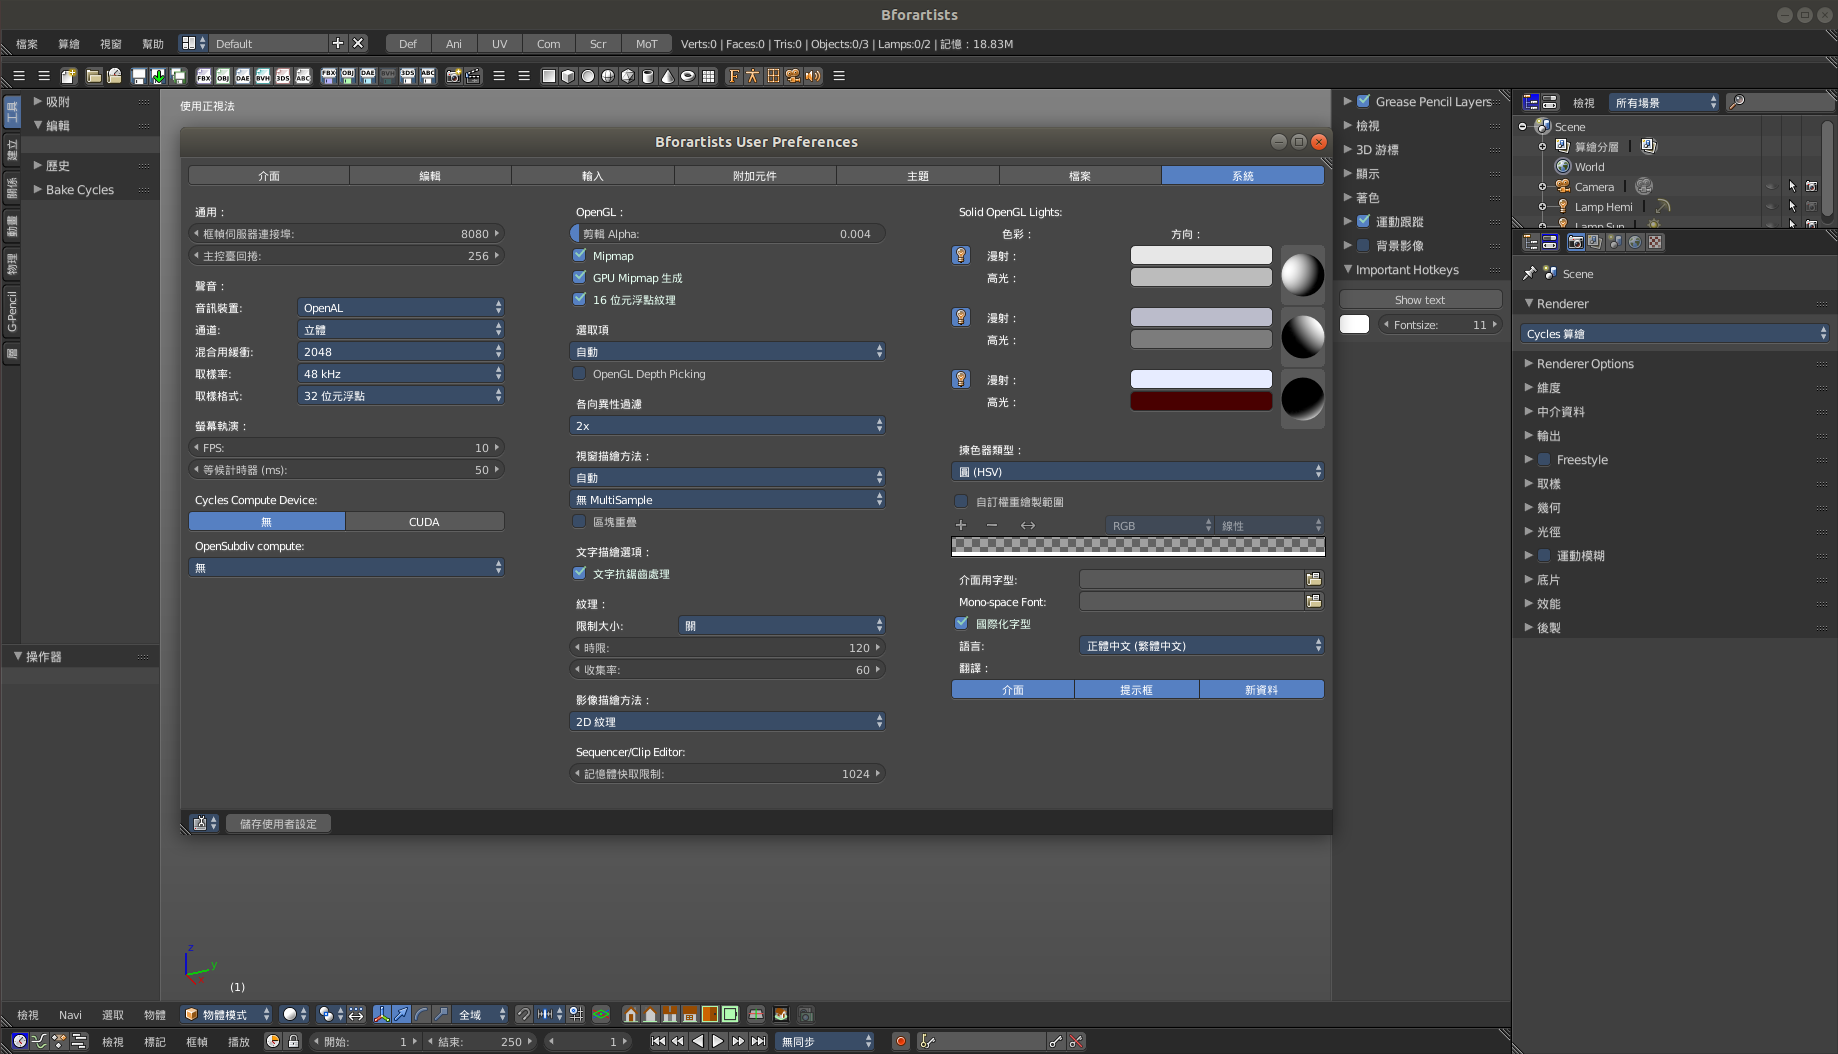Add a cylinder primitive from toolbar

(x=648, y=76)
